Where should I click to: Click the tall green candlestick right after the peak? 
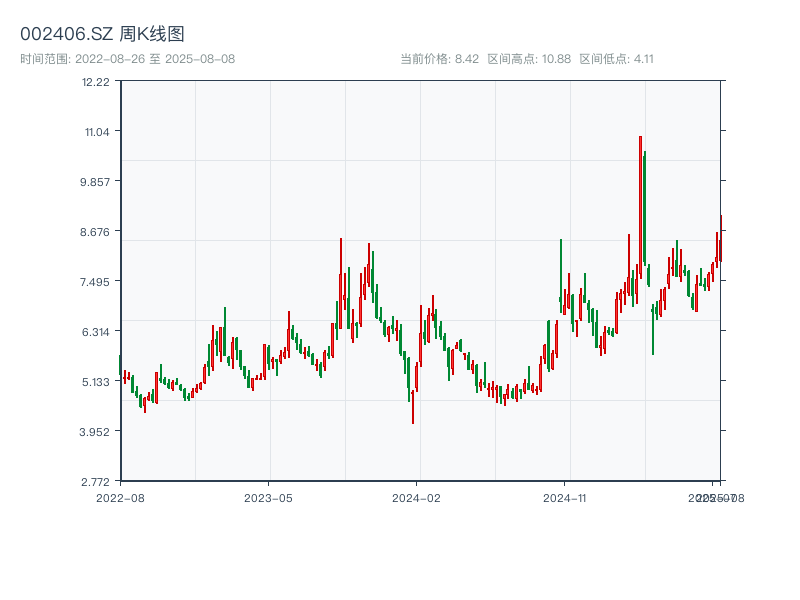644,208
